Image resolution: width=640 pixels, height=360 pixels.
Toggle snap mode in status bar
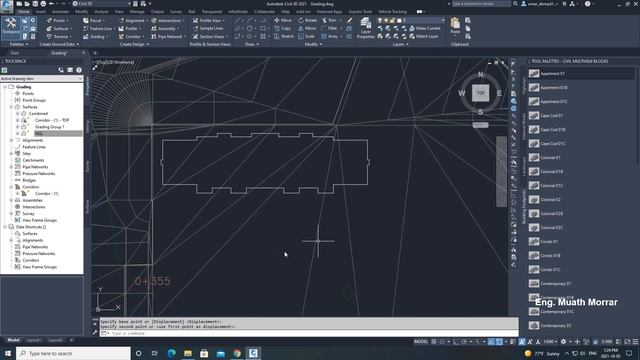(442, 342)
